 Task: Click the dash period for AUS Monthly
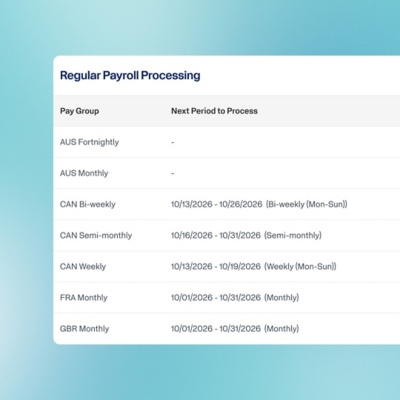tap(173, 173)
